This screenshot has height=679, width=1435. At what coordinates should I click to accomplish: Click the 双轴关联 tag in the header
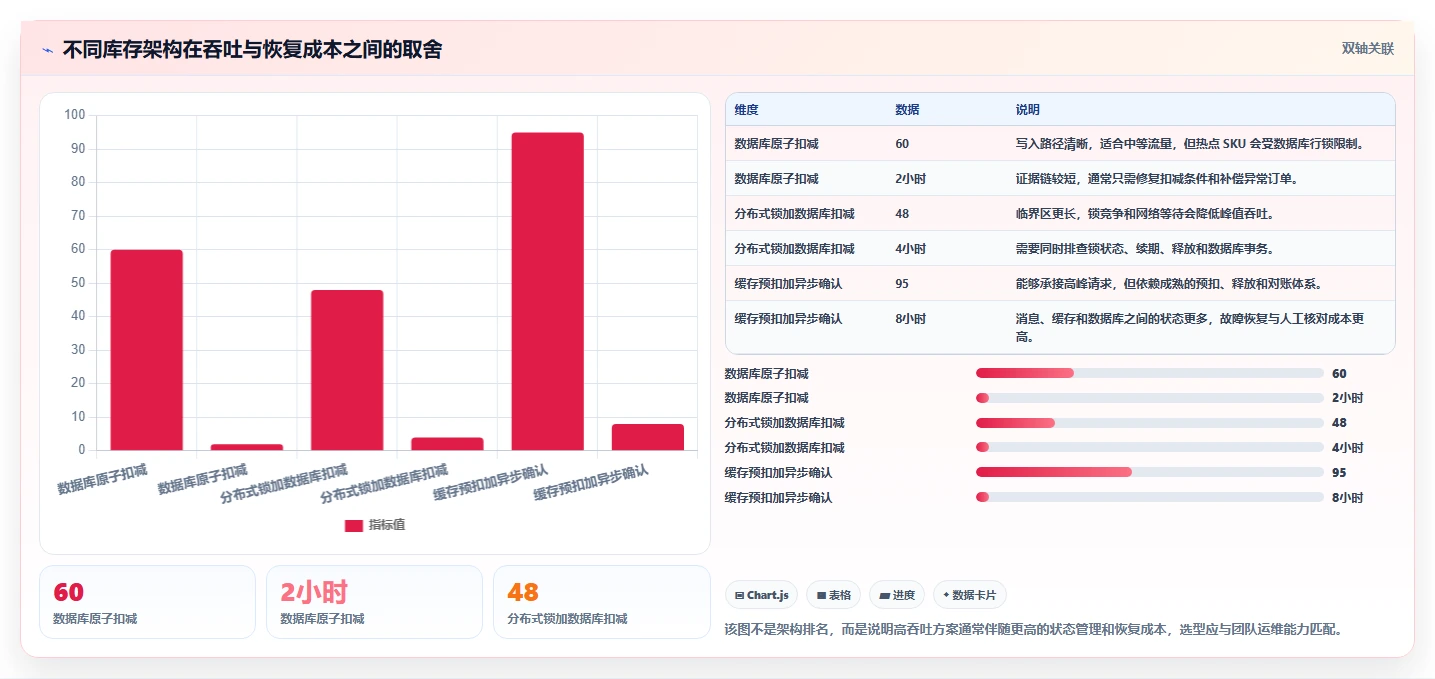[1367, 49]
